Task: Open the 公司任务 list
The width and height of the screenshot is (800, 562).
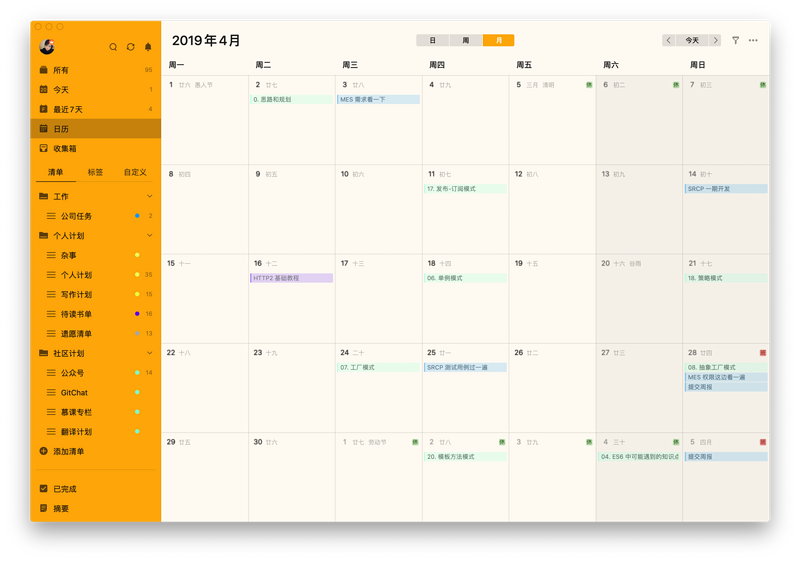Action: 95,216
